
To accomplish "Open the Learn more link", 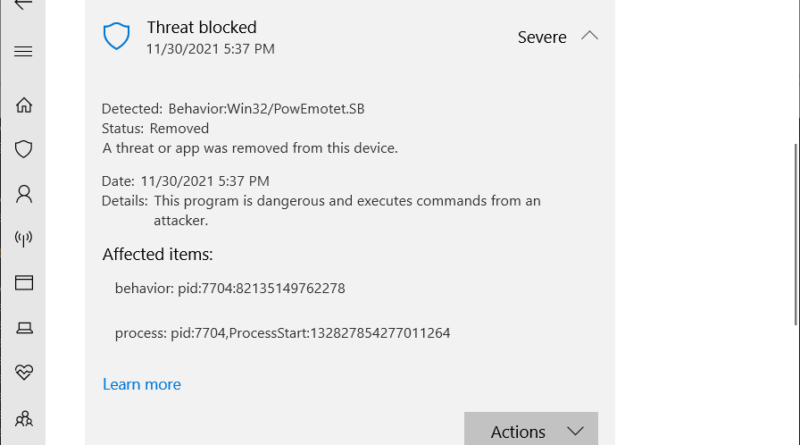I will (x=142, y=384).
